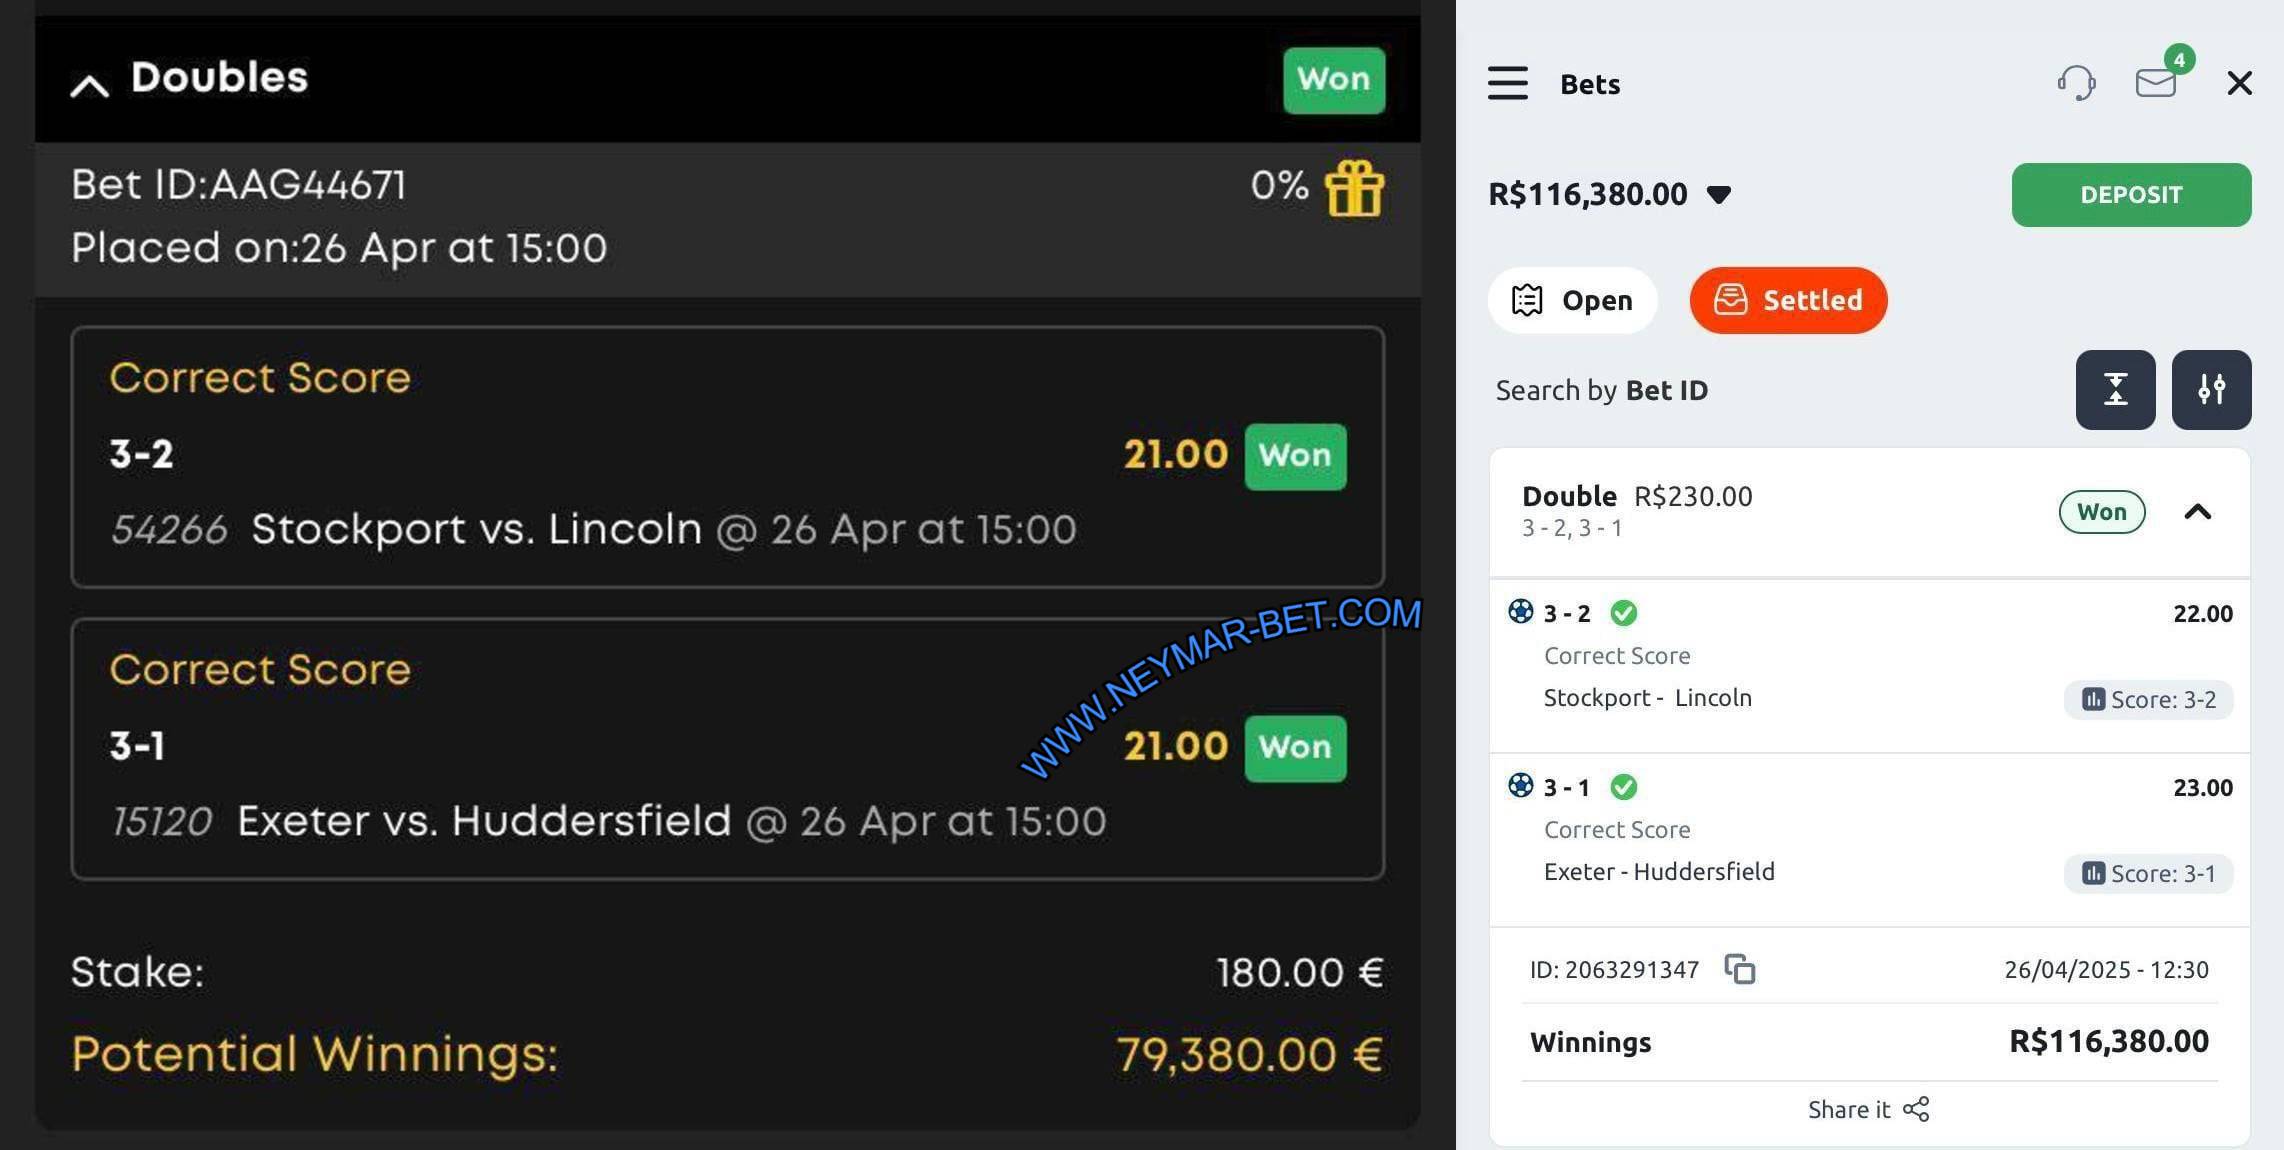Image resolution: width=2284 pixels, height=1150 pixels.
Task: Collapse the Double R$230.00 bet card
Action: point(2197,512)
